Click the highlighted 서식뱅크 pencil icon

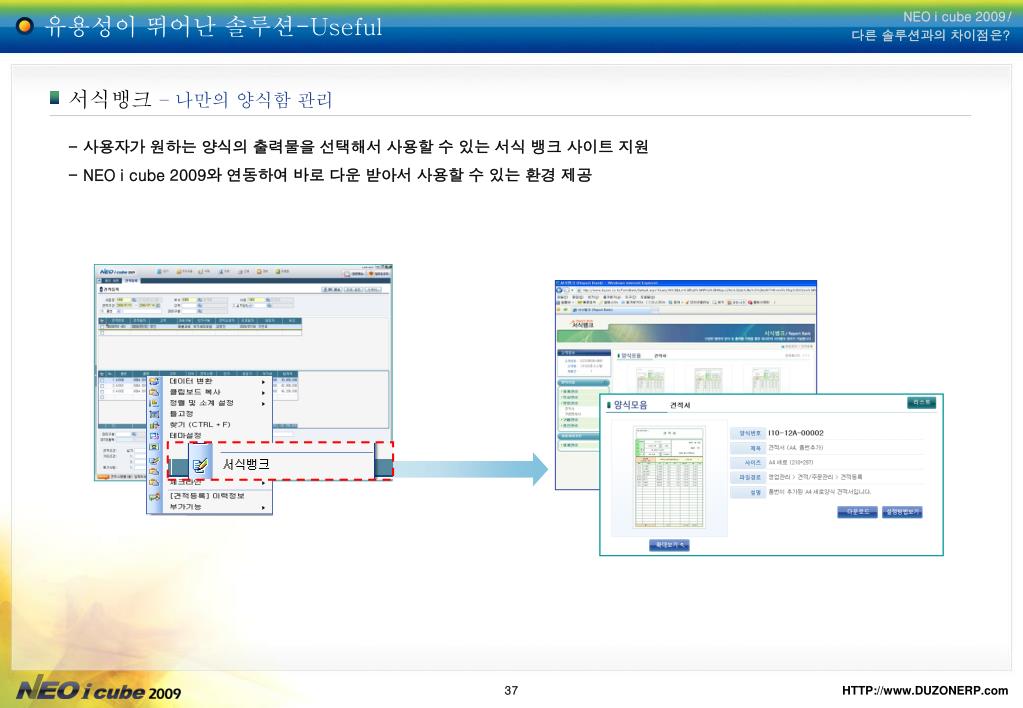point(200,465)
